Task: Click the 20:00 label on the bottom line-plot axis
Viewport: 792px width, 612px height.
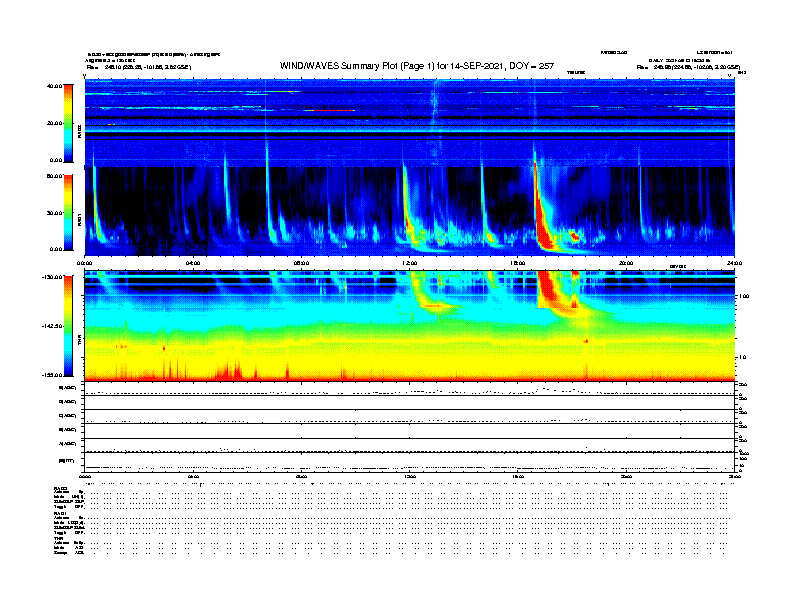Action: 626,476
